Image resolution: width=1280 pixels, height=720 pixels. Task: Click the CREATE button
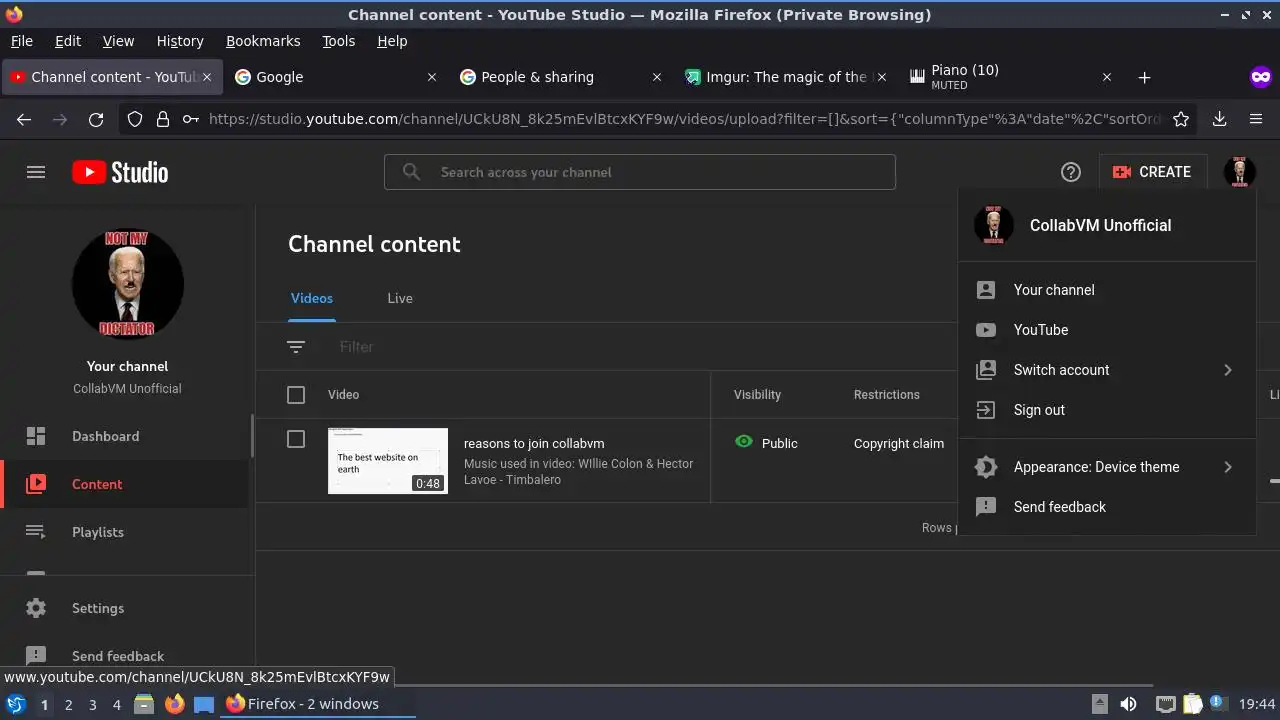1152,172
